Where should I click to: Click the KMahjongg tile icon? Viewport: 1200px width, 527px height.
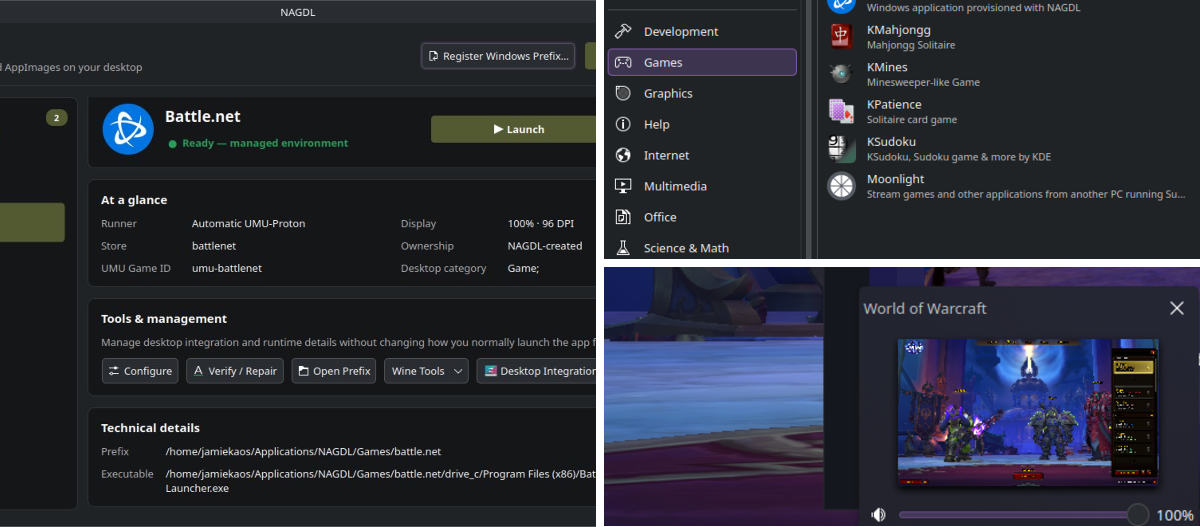841,36
